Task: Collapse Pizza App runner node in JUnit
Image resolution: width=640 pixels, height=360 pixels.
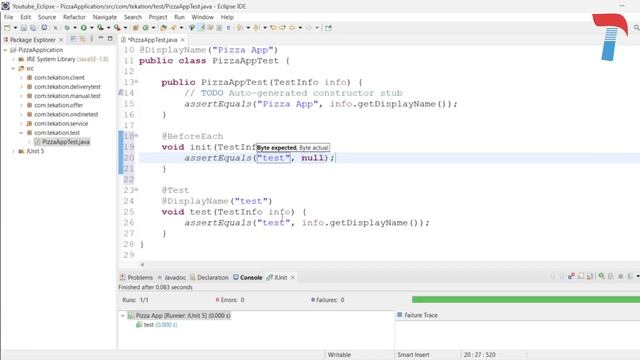Action: 122,316
